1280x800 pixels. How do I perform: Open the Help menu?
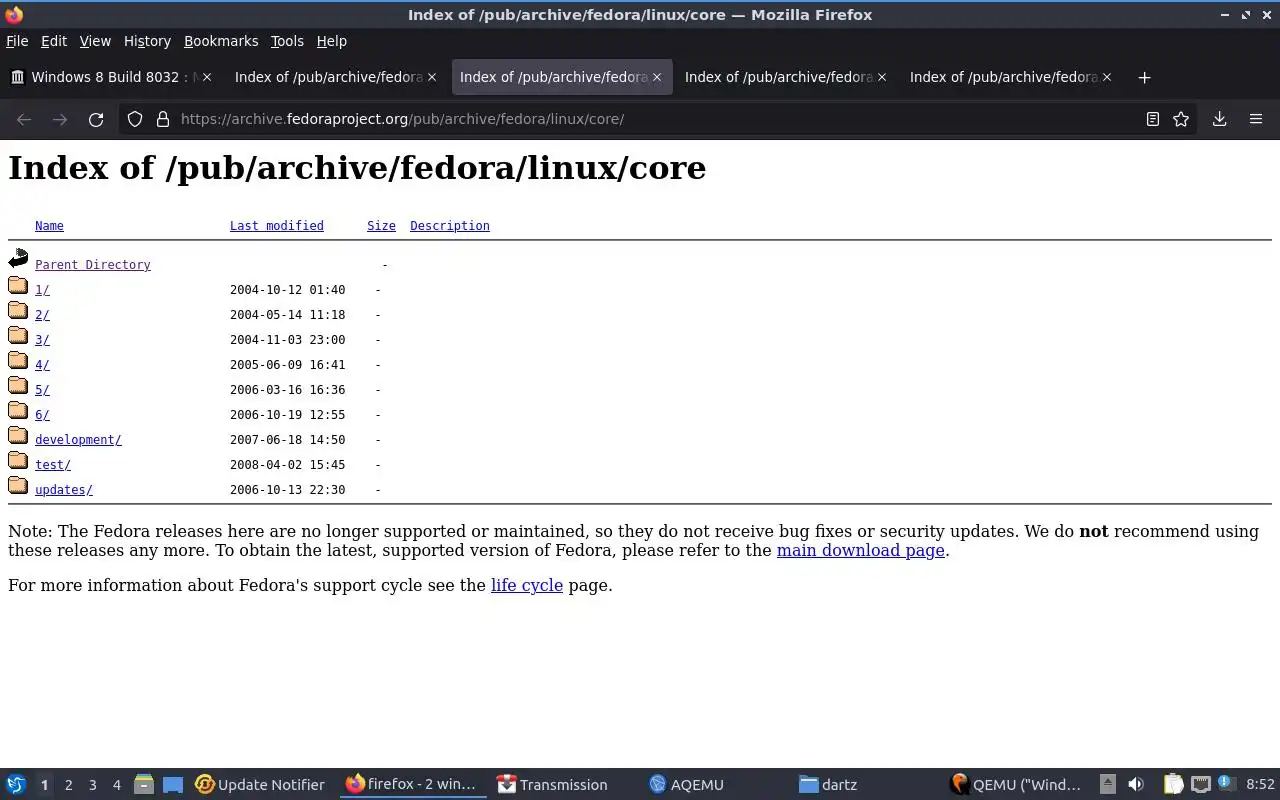[332, 41]
